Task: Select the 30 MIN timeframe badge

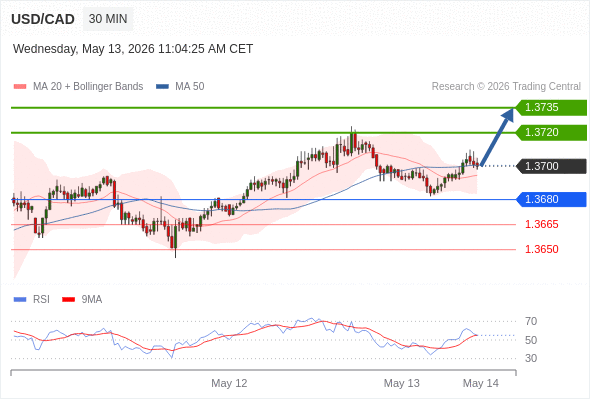Action: click(x=108, y=19)
